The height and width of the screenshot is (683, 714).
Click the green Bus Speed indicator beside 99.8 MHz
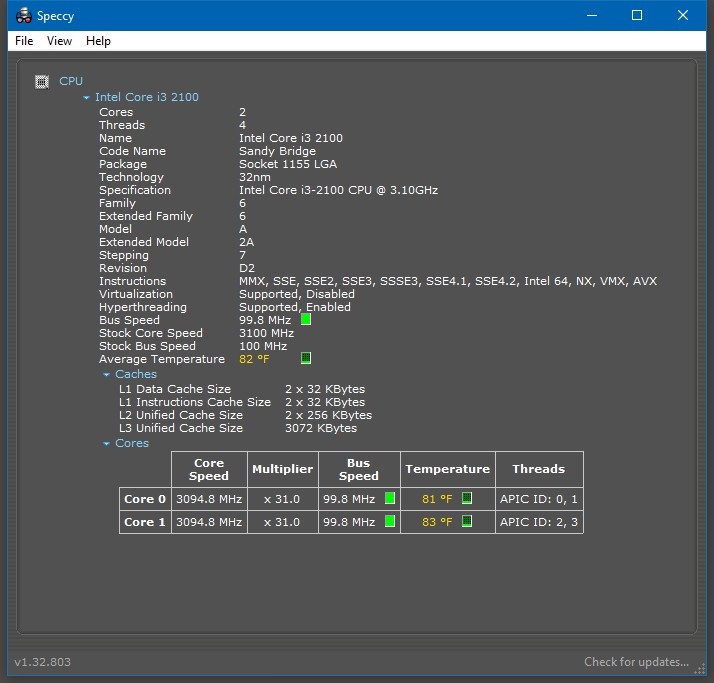click(306, 320)
